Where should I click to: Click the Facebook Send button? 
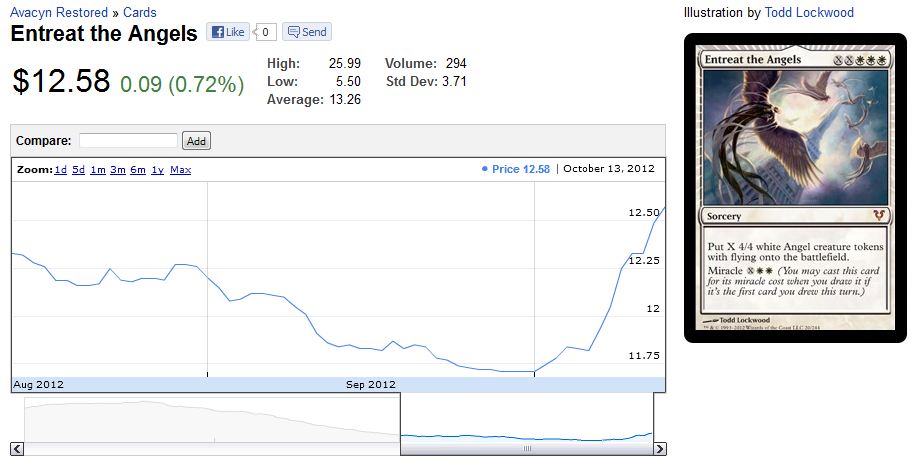[306, 32]
